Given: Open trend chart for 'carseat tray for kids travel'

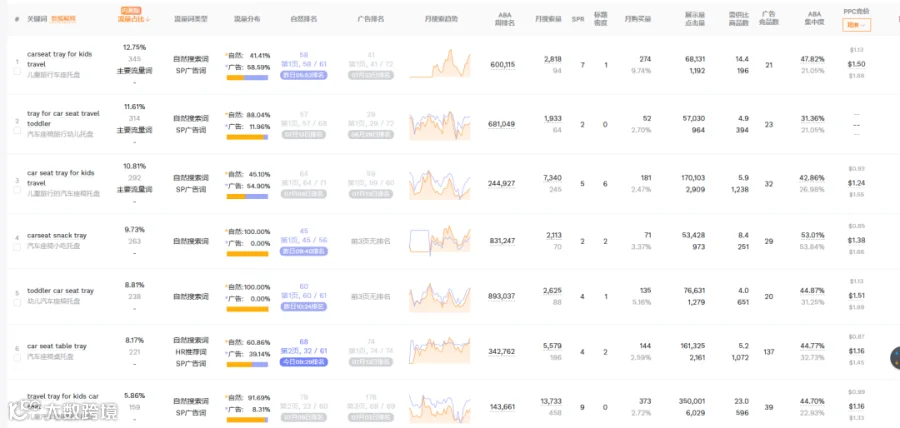Looking at the screenshot, I should click(440, 63).
